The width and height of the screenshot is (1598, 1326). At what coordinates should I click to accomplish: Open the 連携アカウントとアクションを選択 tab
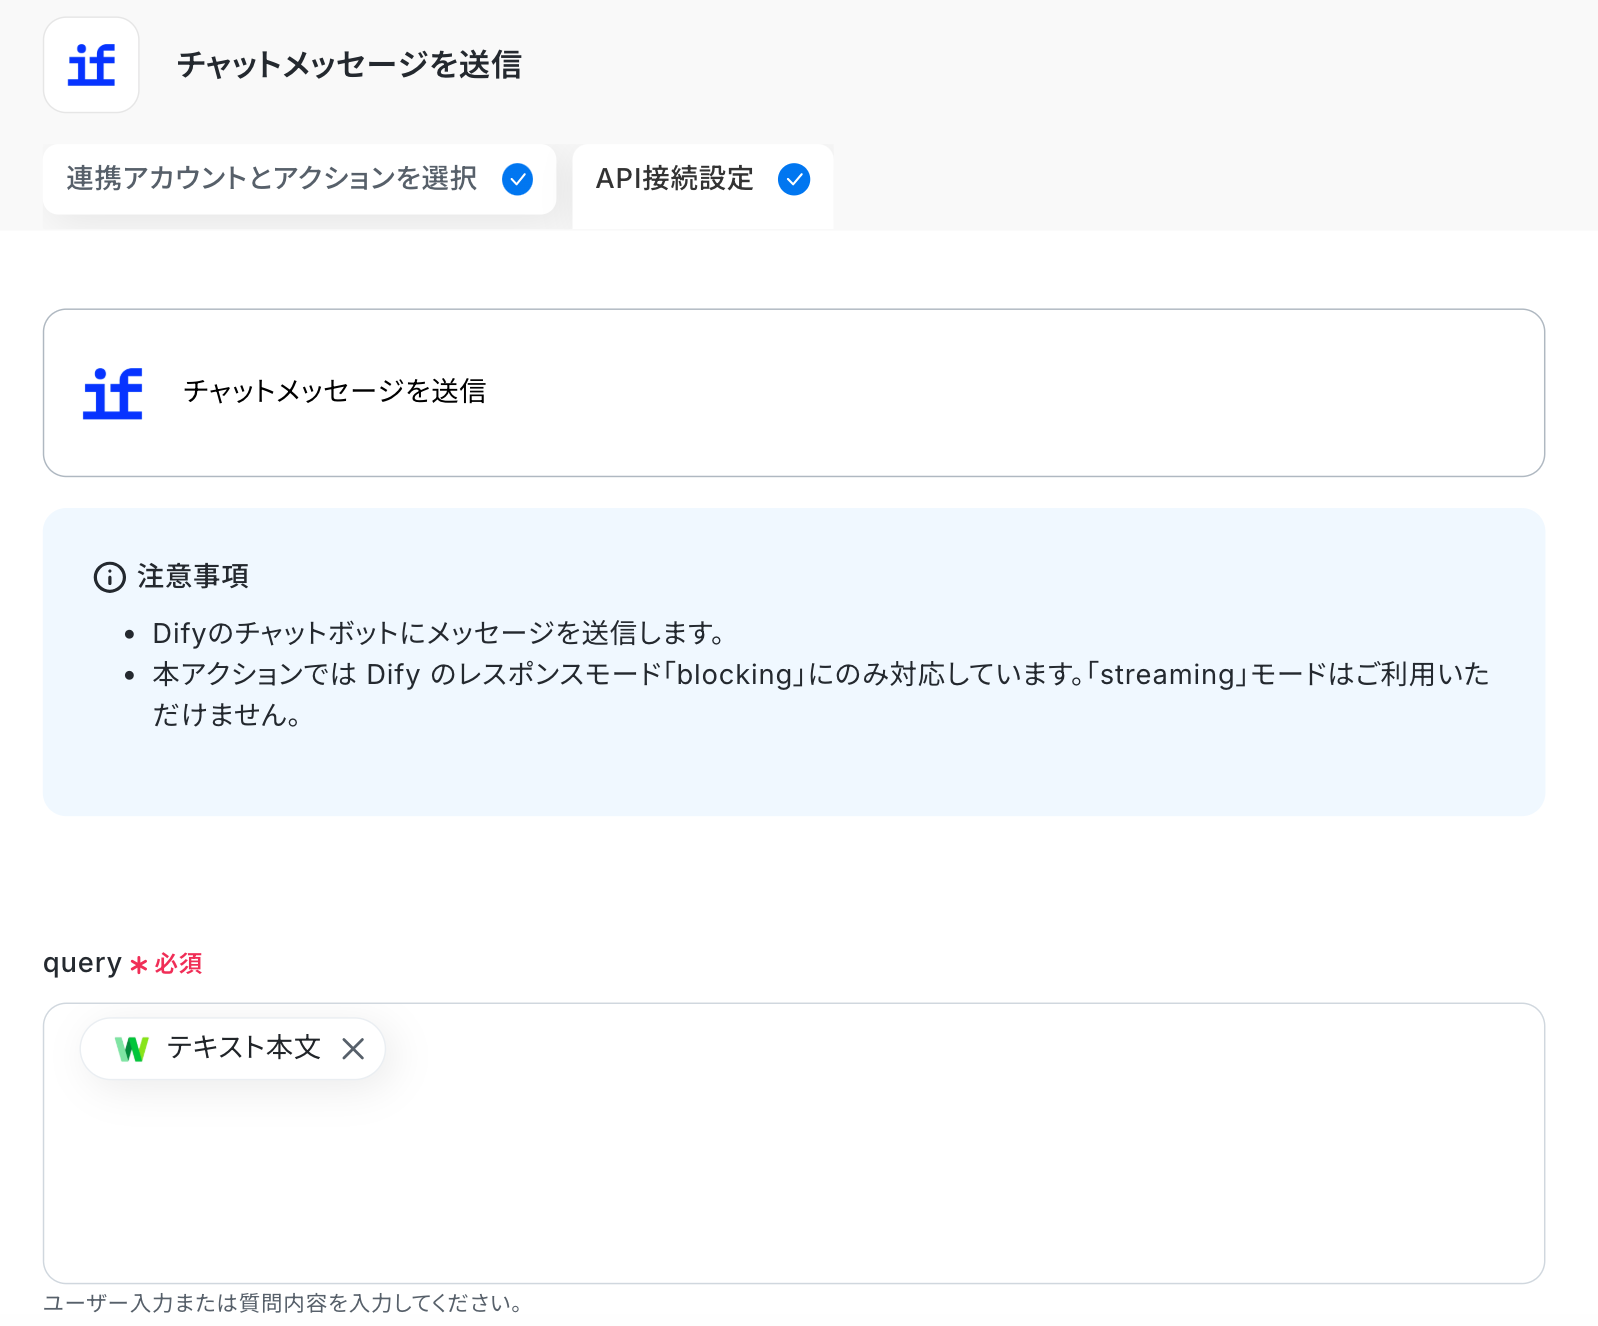coord(272,179)
